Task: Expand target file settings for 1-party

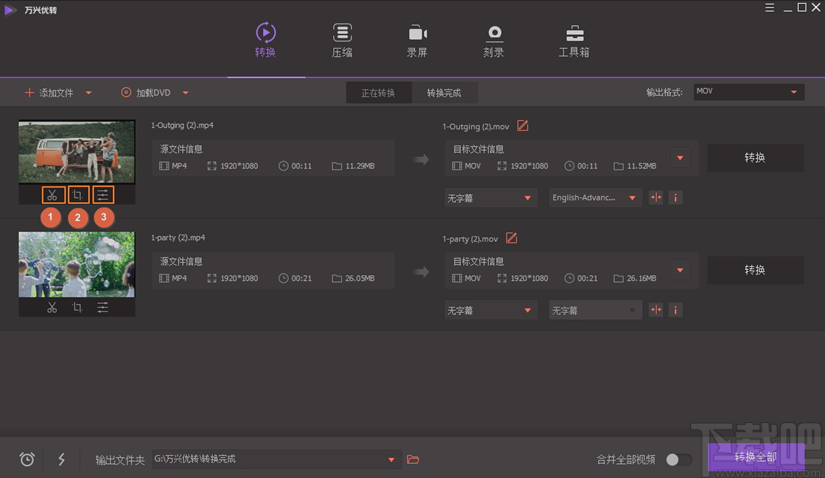Action: pyautogui.click(x=680, y=270)
